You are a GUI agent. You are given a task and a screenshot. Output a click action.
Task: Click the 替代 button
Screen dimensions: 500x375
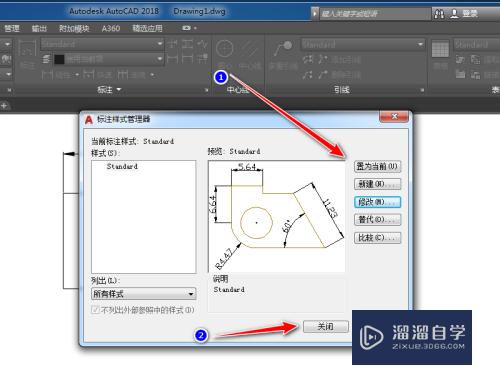(x=377, y=220)
